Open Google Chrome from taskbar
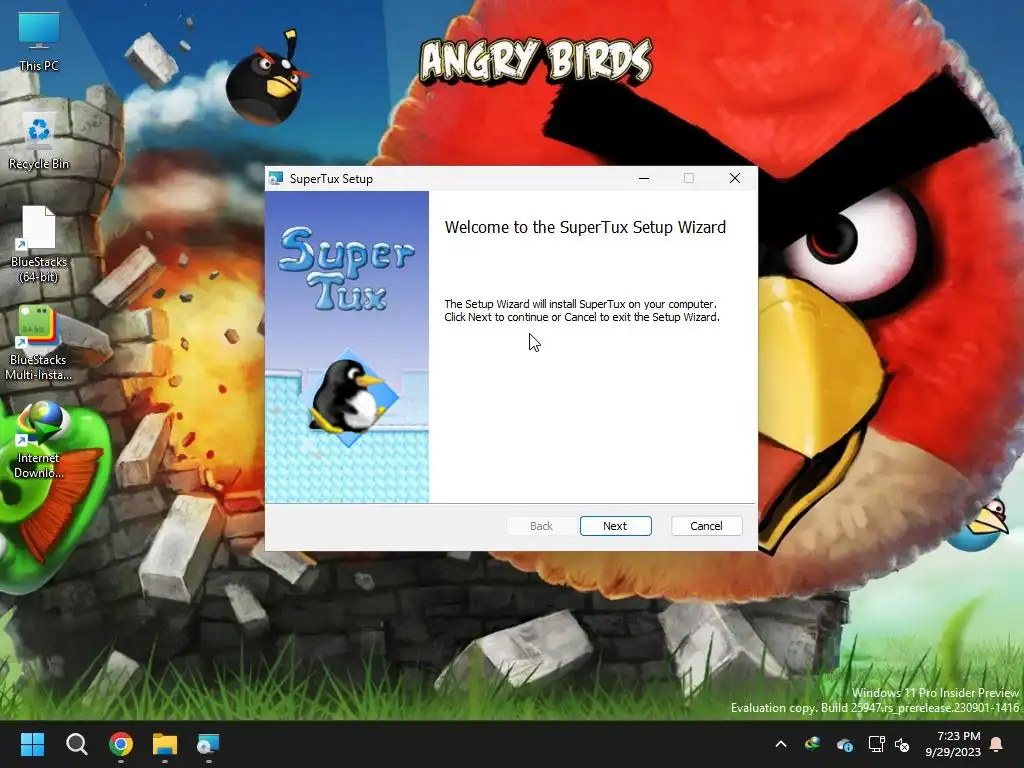 pos(121,744)
